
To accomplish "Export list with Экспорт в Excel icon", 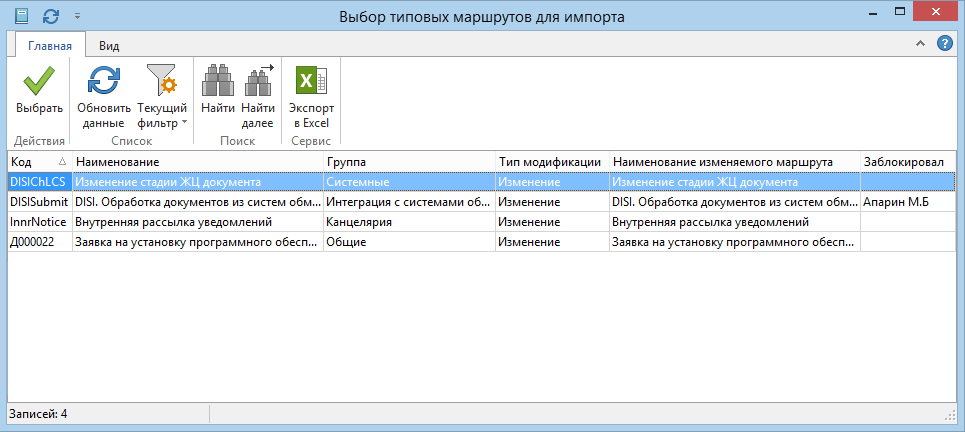I will coord(310,80).
